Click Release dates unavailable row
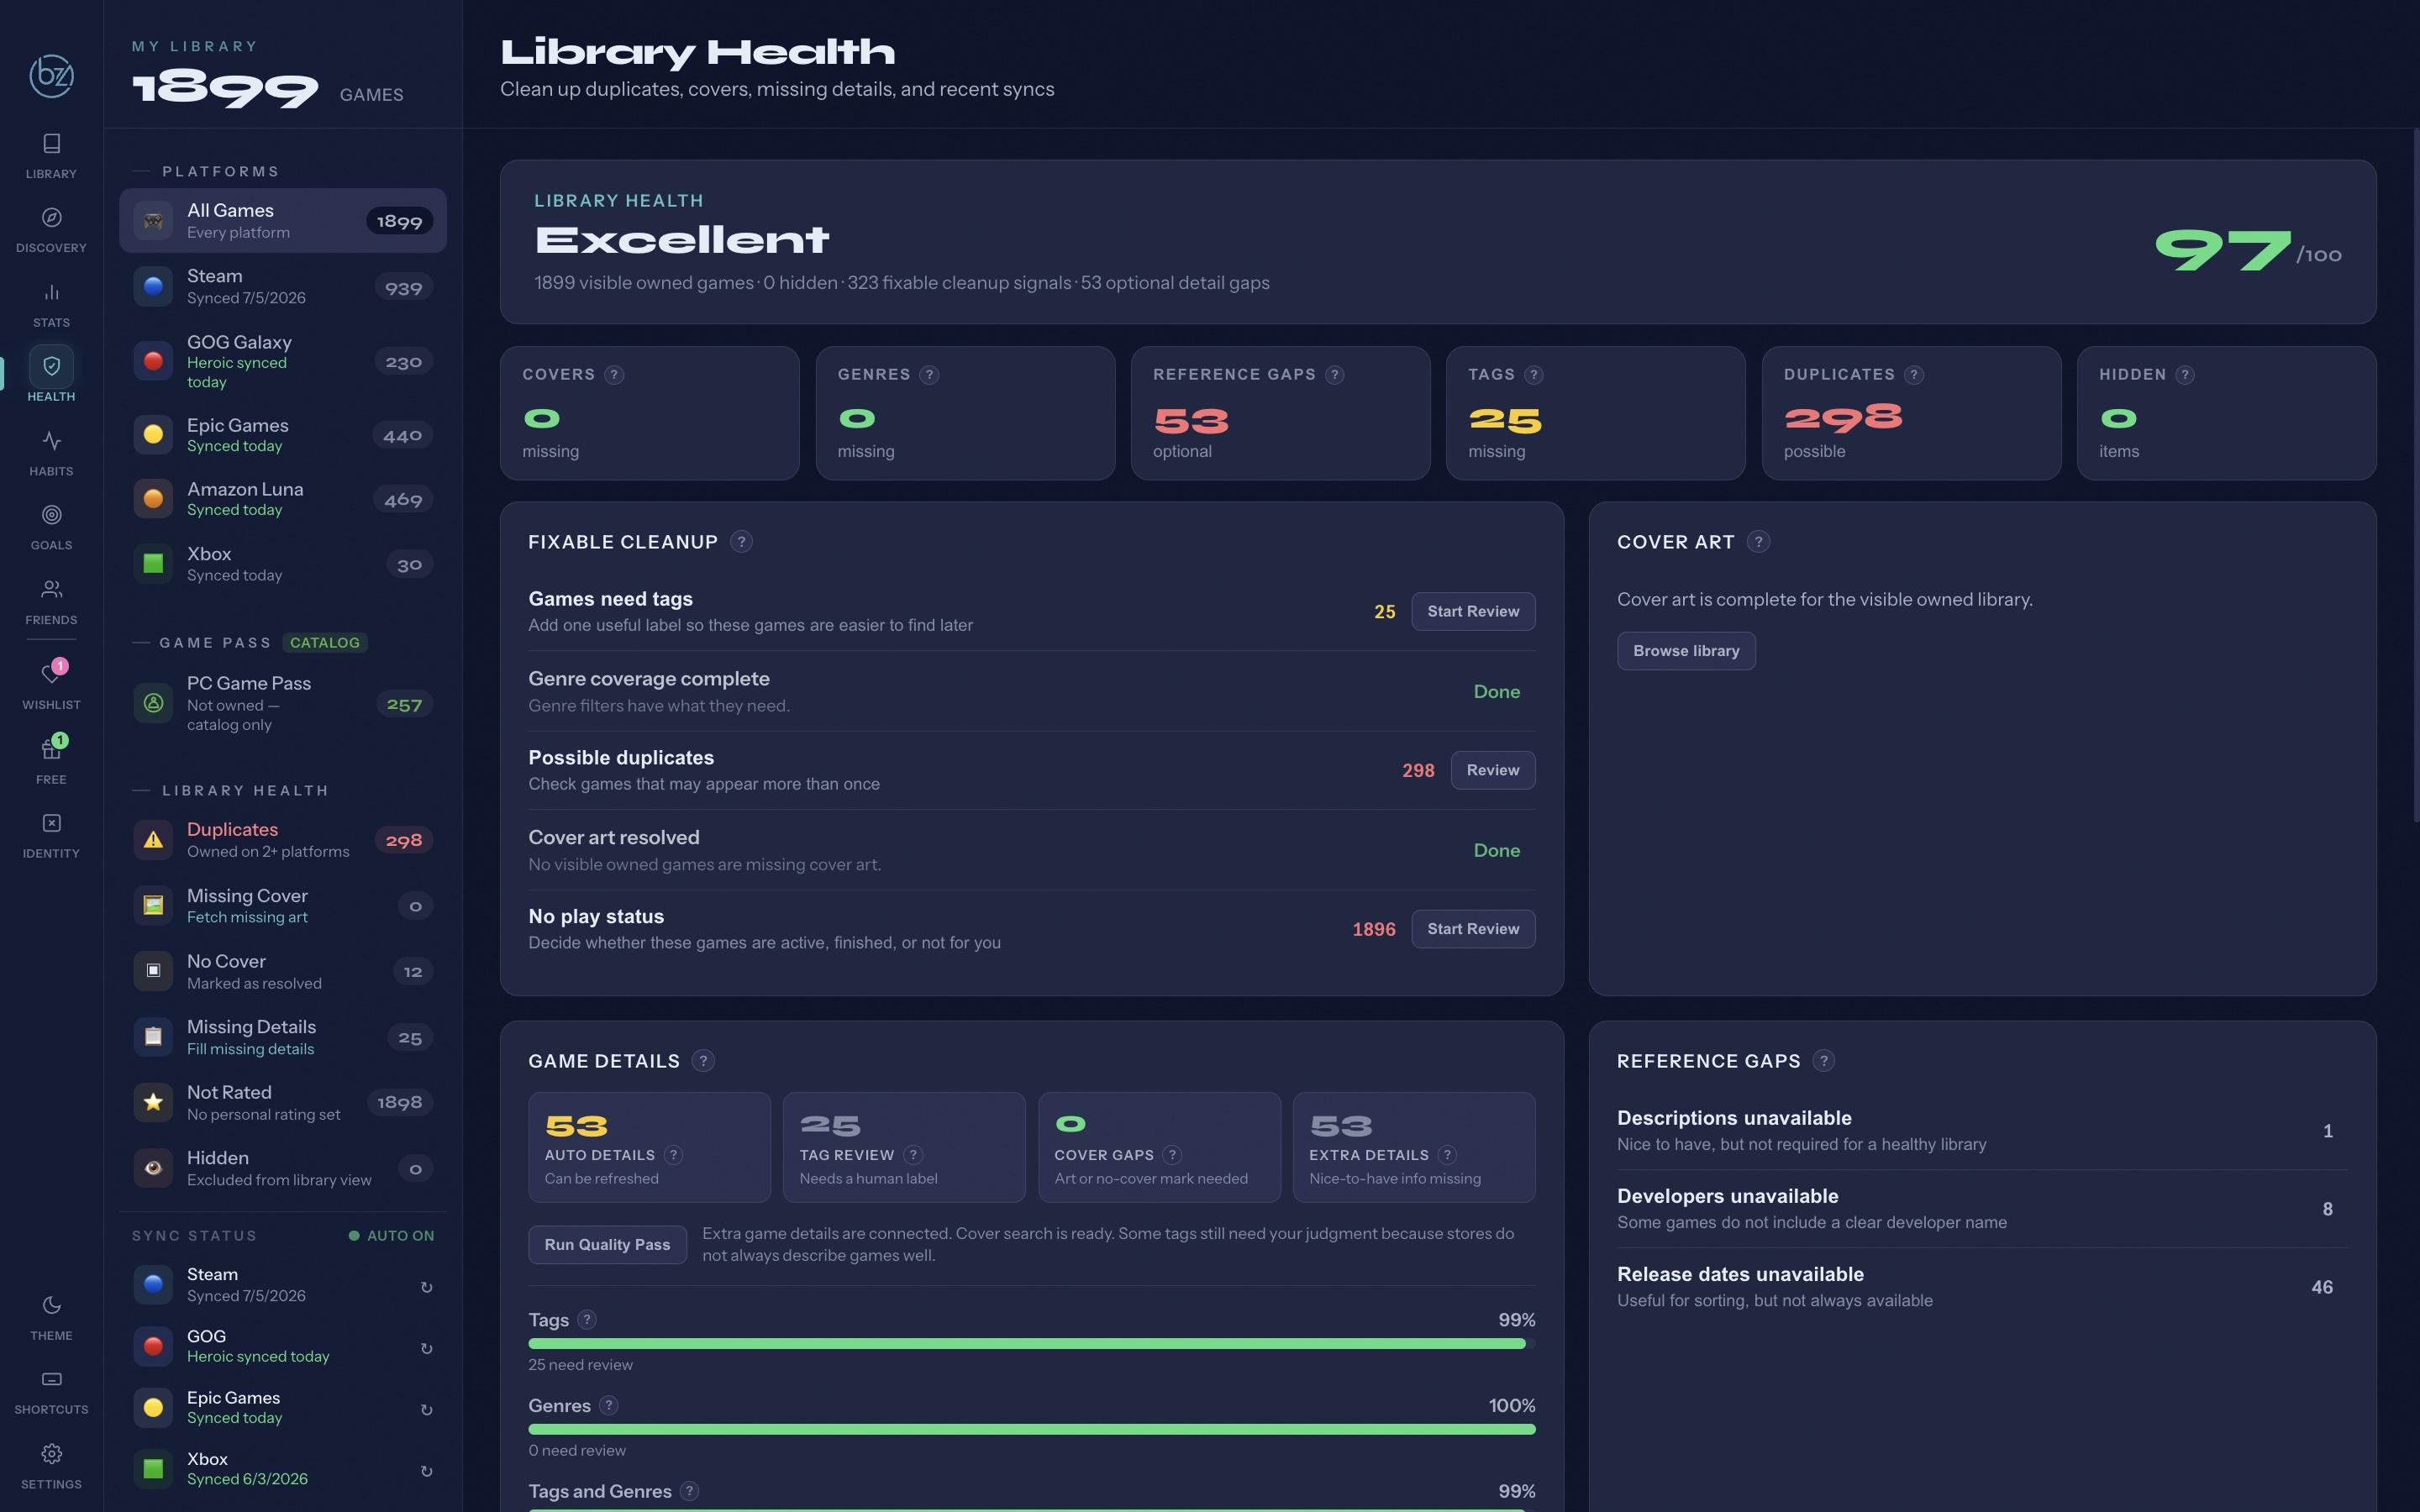Viewport: 2420px width, 1512px height. coord(1982,1287)
